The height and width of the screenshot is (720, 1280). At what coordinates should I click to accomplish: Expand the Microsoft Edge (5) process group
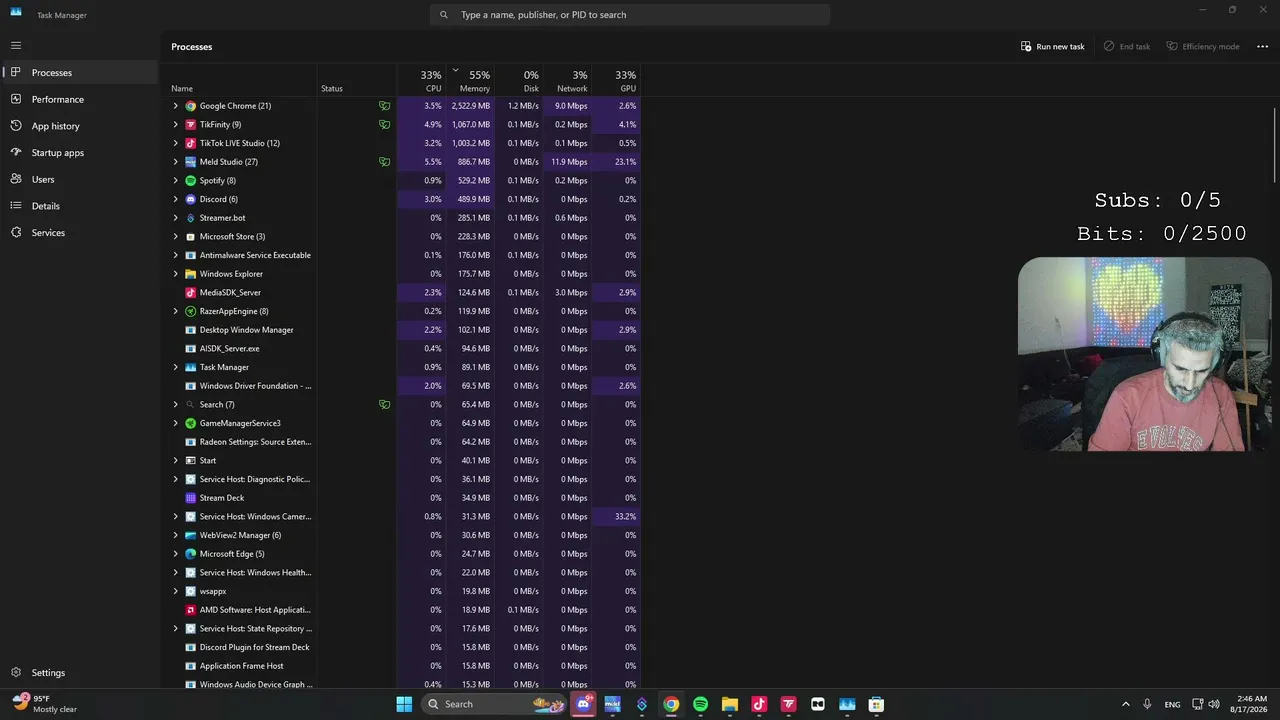[175, 554]
